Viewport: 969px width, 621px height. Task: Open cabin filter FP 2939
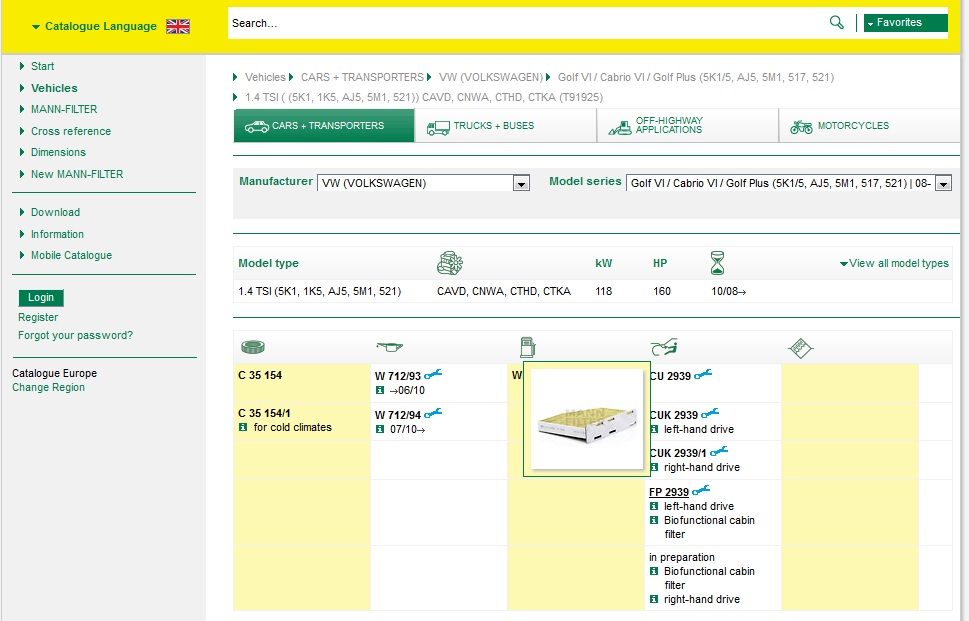(x=669, y=492)
